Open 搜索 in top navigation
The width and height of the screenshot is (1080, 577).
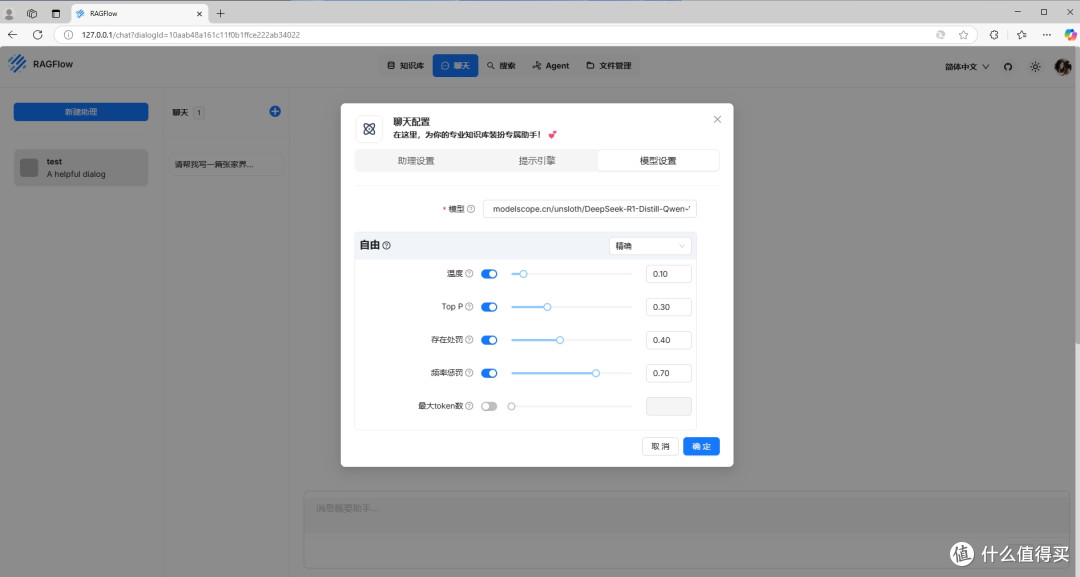(501, 65)
